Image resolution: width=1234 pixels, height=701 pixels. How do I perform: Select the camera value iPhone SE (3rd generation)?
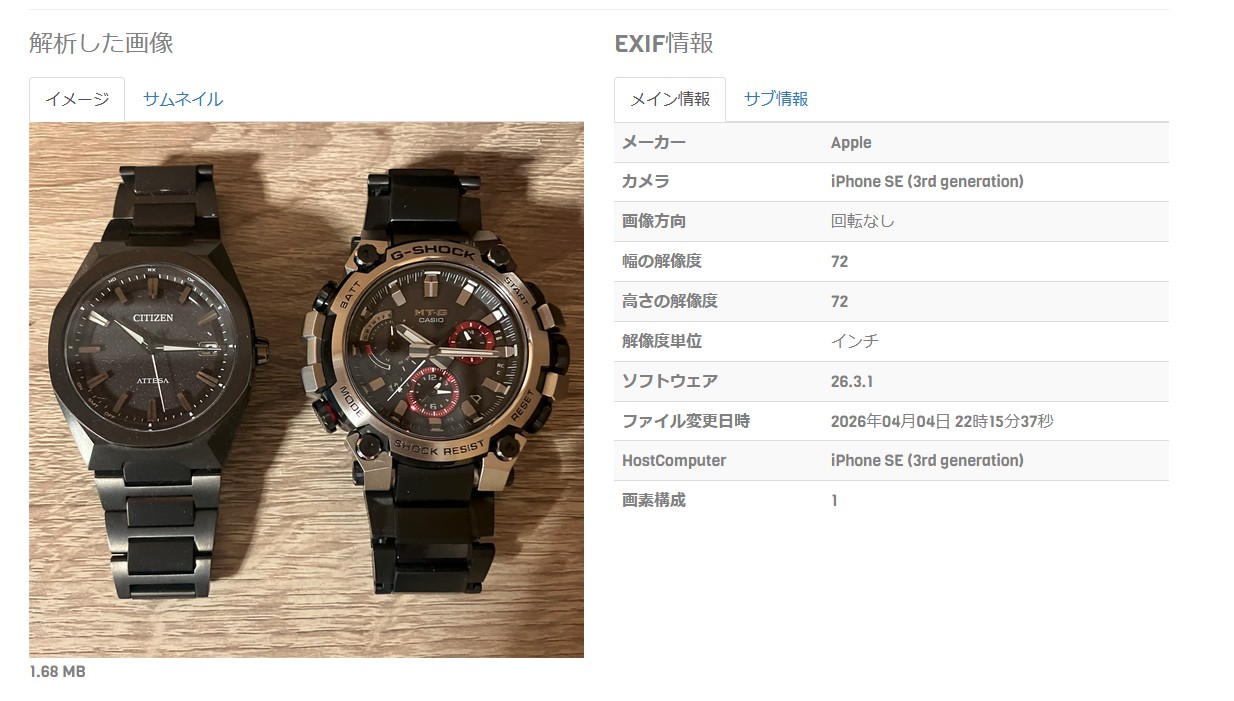tap(927, 182)
